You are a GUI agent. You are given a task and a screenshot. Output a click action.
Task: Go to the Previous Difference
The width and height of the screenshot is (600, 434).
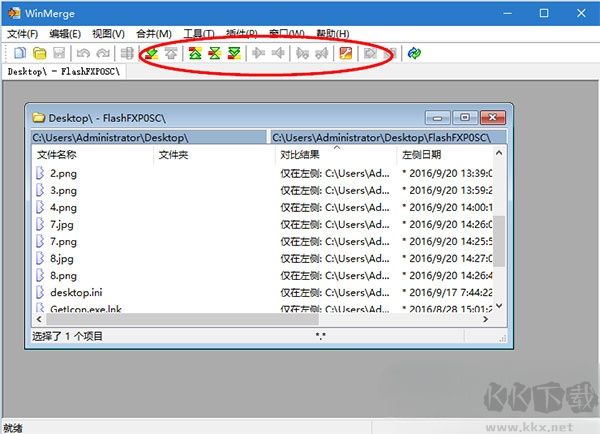pyautogui.click(x=171, y=53)
